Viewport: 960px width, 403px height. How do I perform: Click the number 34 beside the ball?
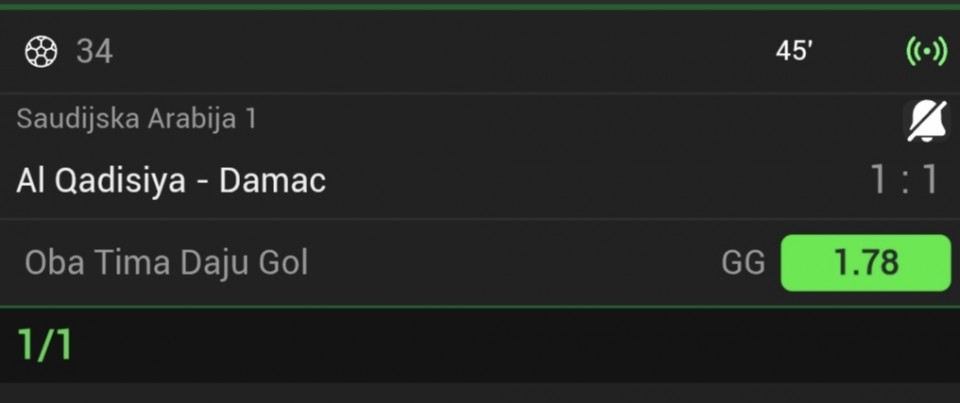click(95, 51)
